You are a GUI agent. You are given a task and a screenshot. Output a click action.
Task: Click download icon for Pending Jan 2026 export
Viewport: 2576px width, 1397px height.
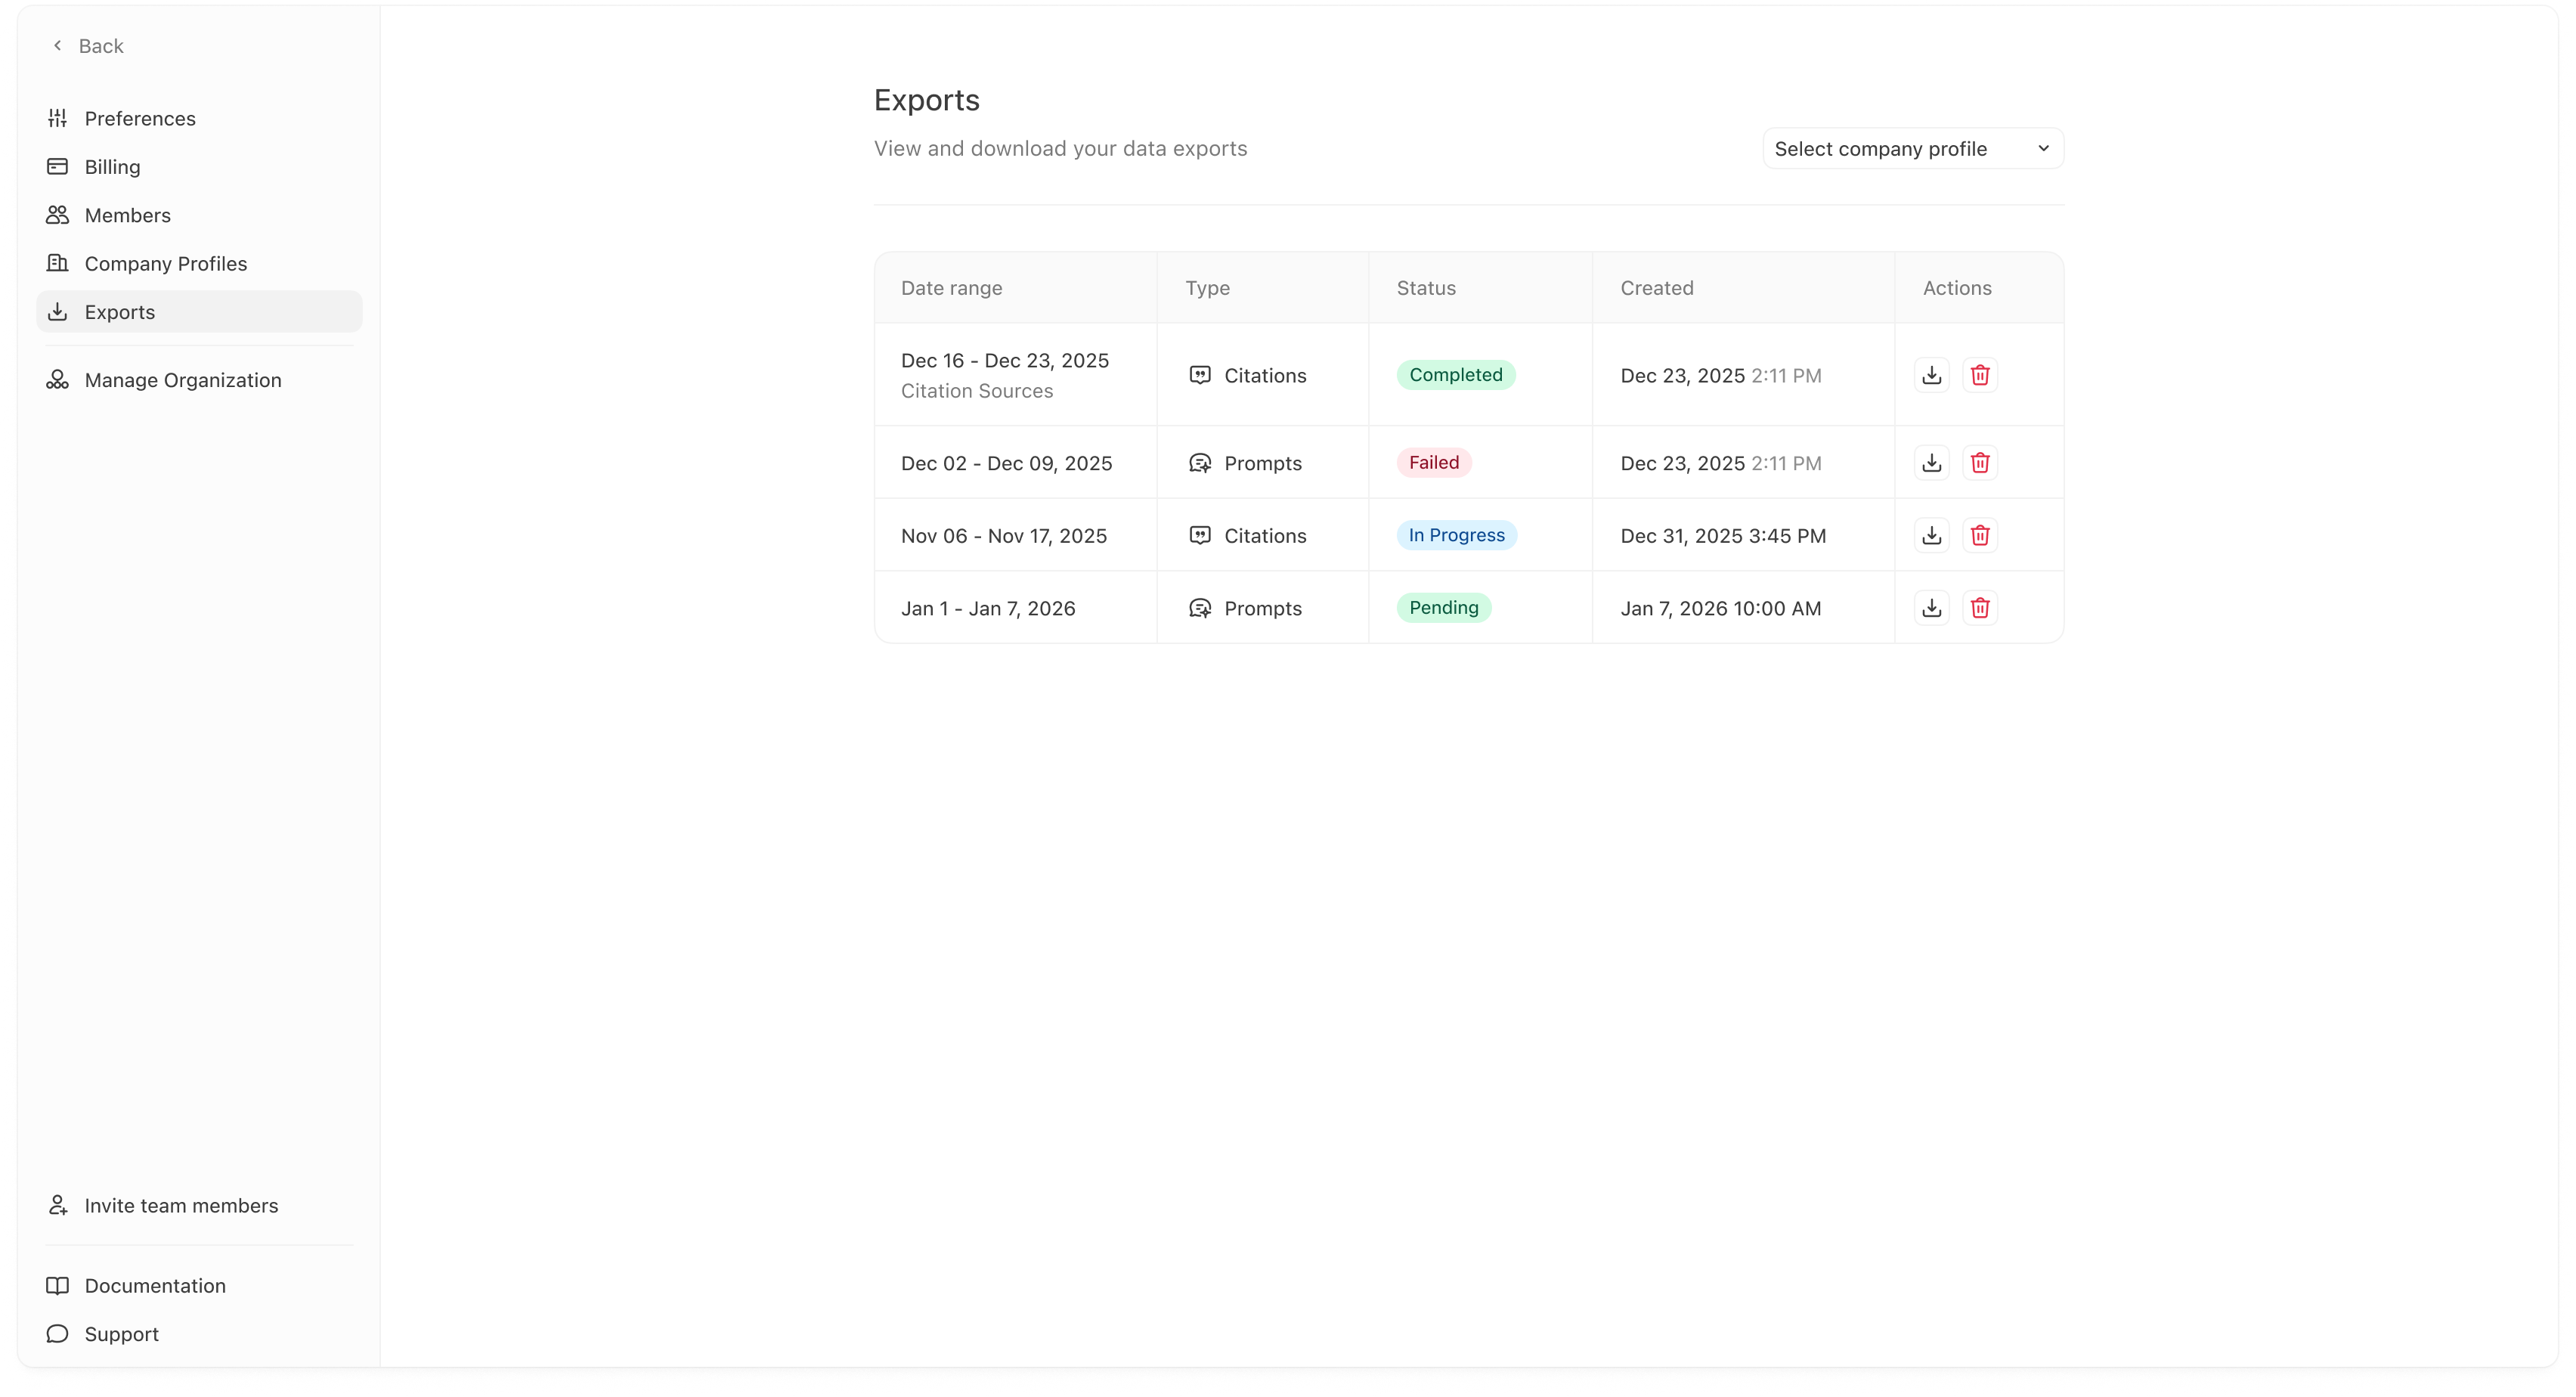point(1931,608)
